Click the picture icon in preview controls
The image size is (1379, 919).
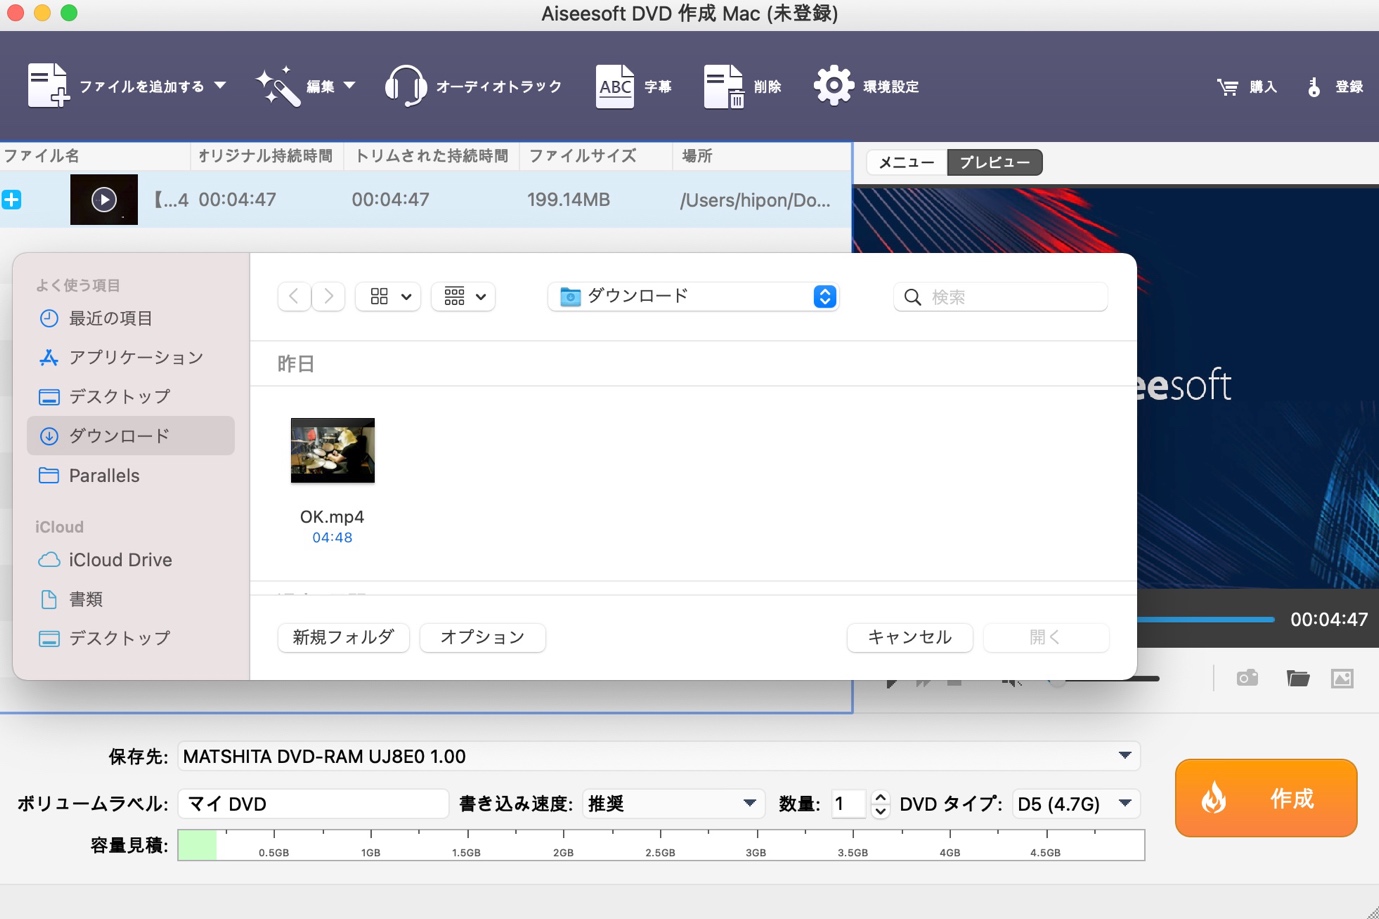point(1342,678)
